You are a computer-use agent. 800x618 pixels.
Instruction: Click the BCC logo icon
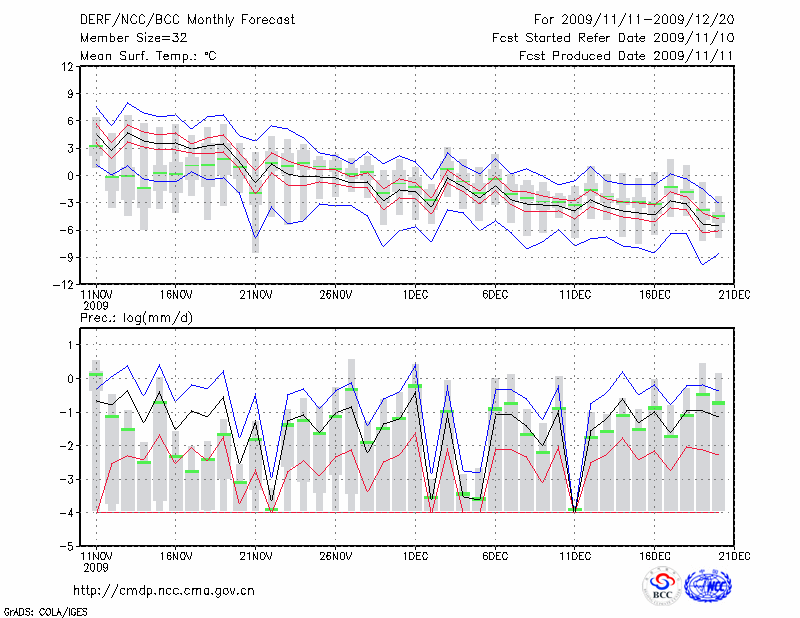tap(662, 587)
